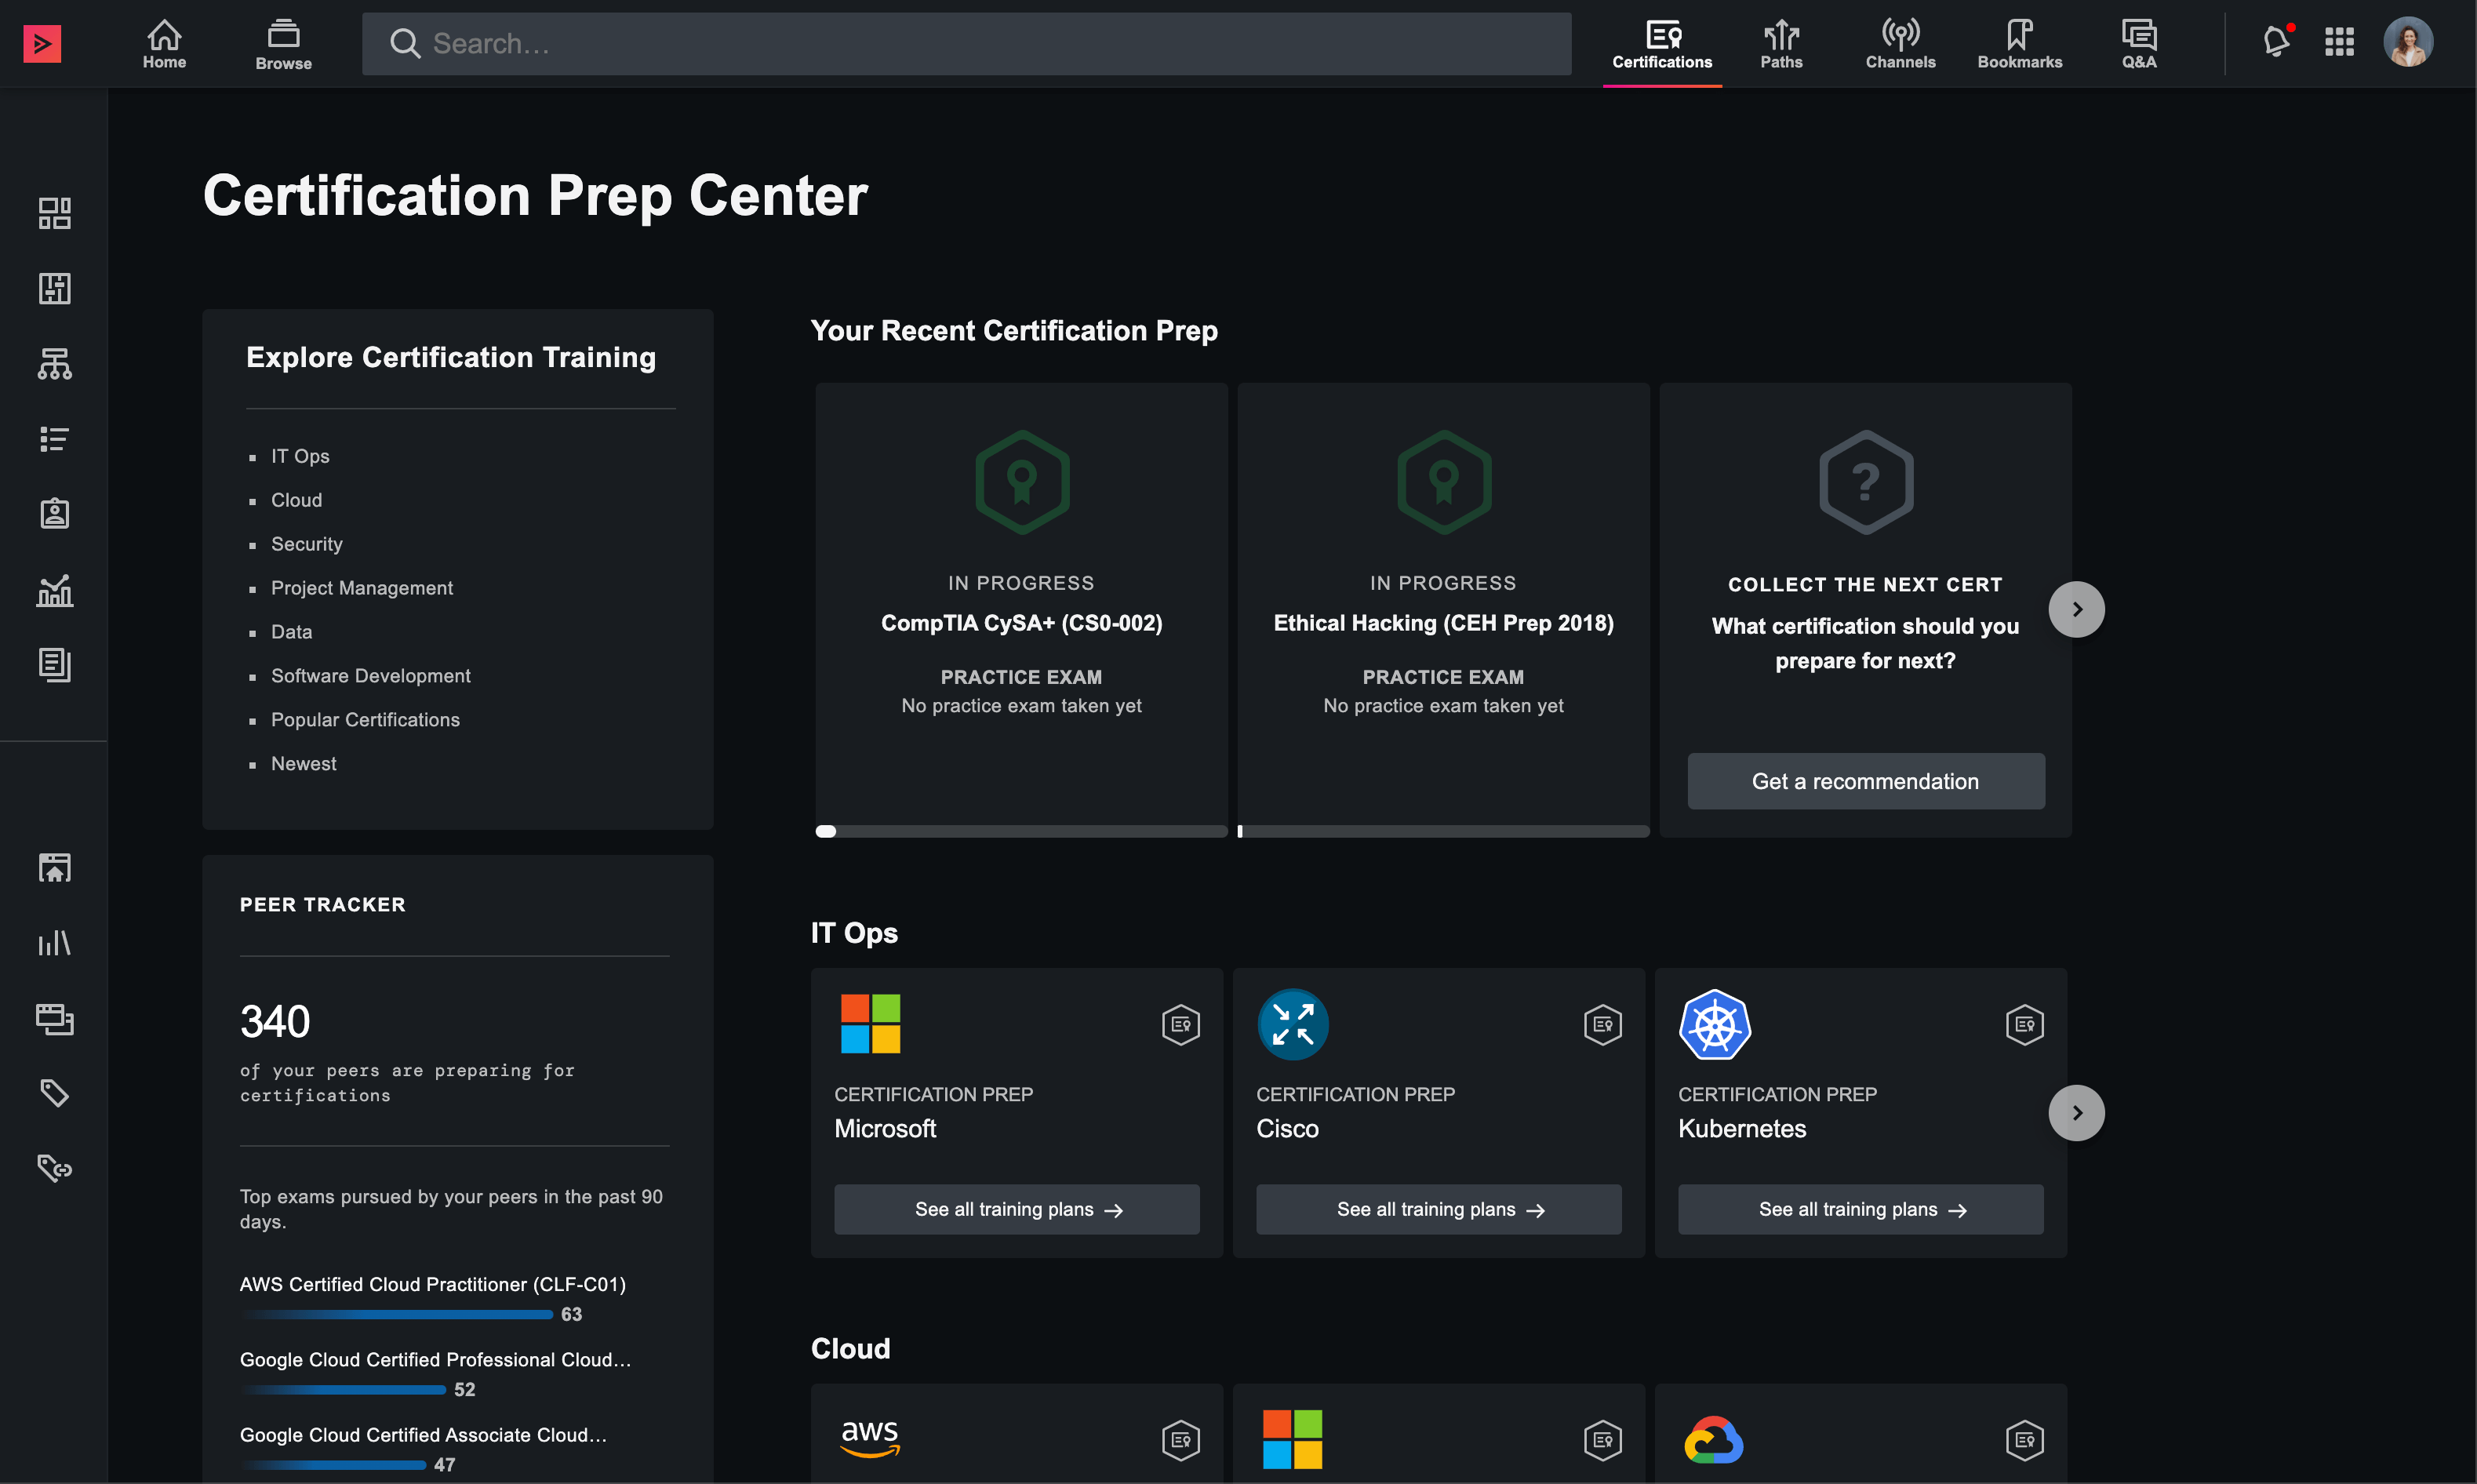Screen dimensions: 2477x1484
Task: Click the Pluralsight logo icon
Action: point(42,44)
